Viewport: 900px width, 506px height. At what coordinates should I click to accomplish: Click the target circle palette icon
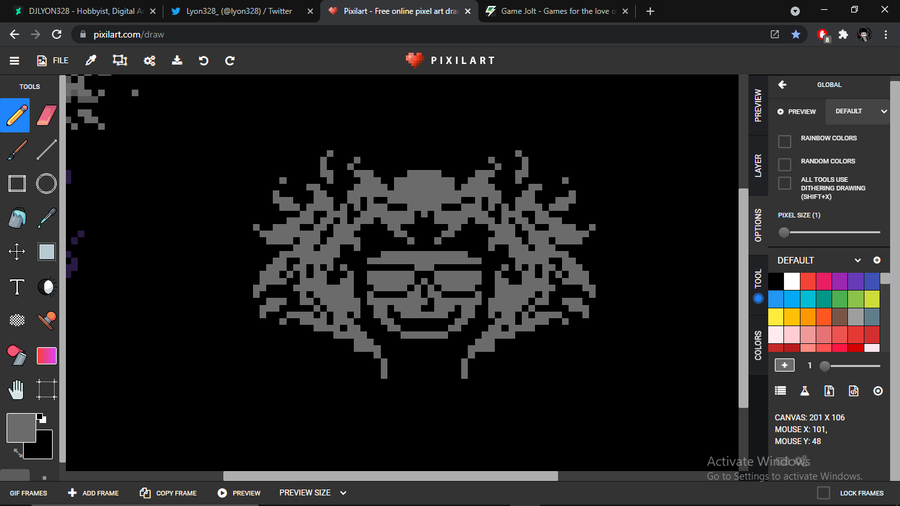(x=878, y=391)
